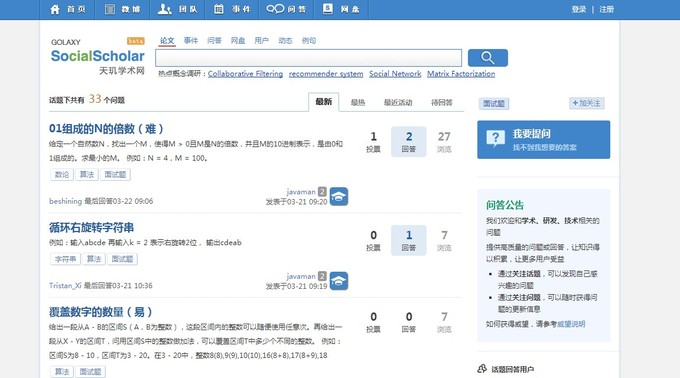Click 登录 in the top right
Viewport: 680px width, 378px height.
tap(579, 9)
